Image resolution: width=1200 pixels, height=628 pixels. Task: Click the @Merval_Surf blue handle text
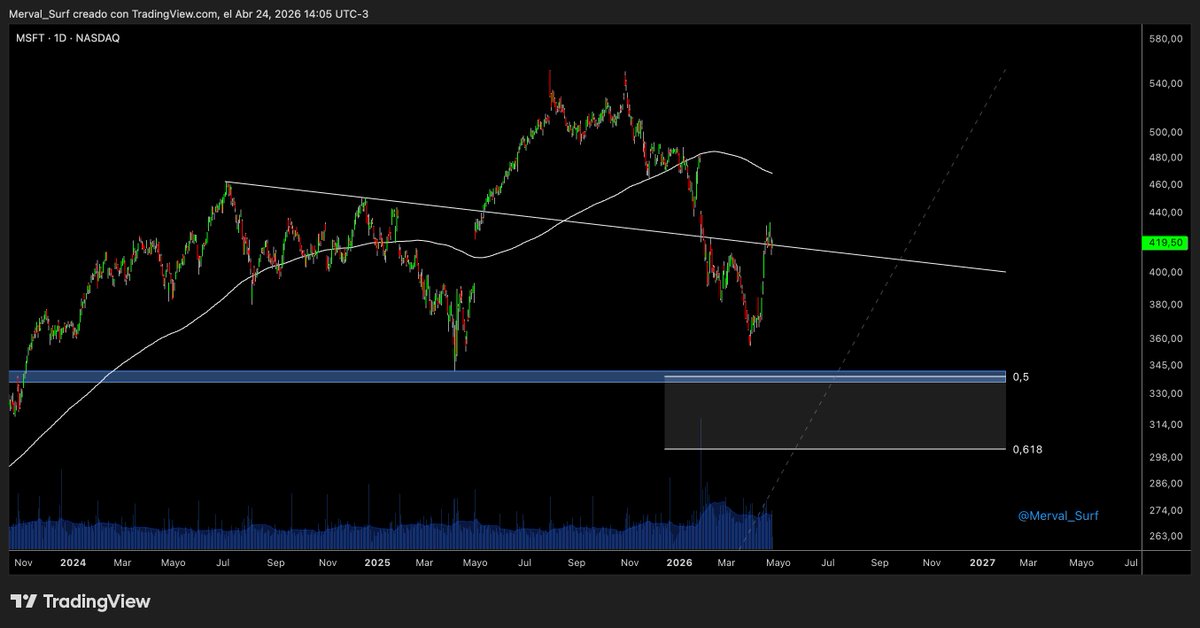click(1058, 516)
